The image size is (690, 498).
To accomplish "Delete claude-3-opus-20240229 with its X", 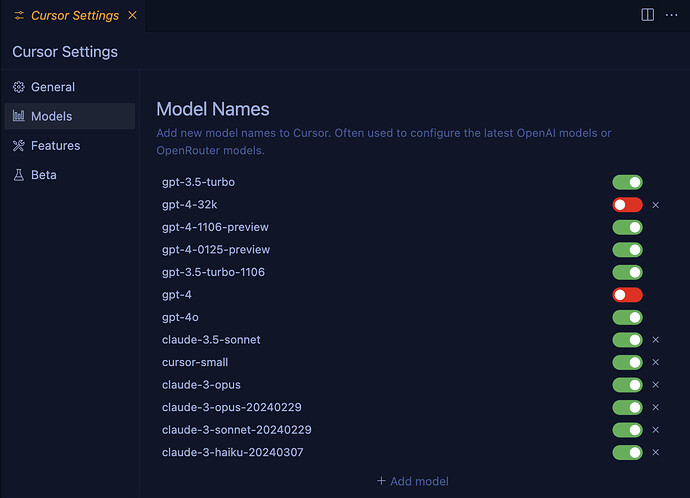I will point(656,407).
